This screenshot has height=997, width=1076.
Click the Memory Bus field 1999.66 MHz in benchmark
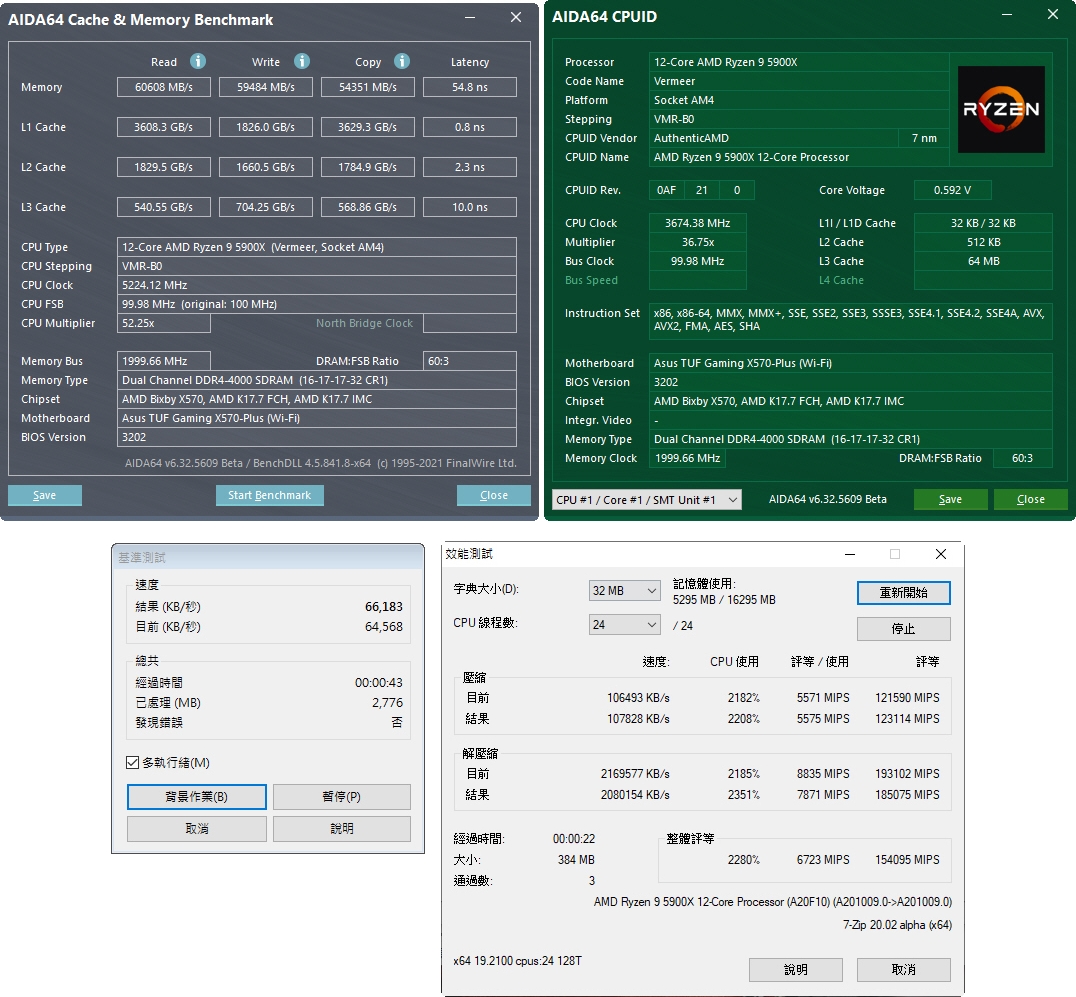click(163, 361)
